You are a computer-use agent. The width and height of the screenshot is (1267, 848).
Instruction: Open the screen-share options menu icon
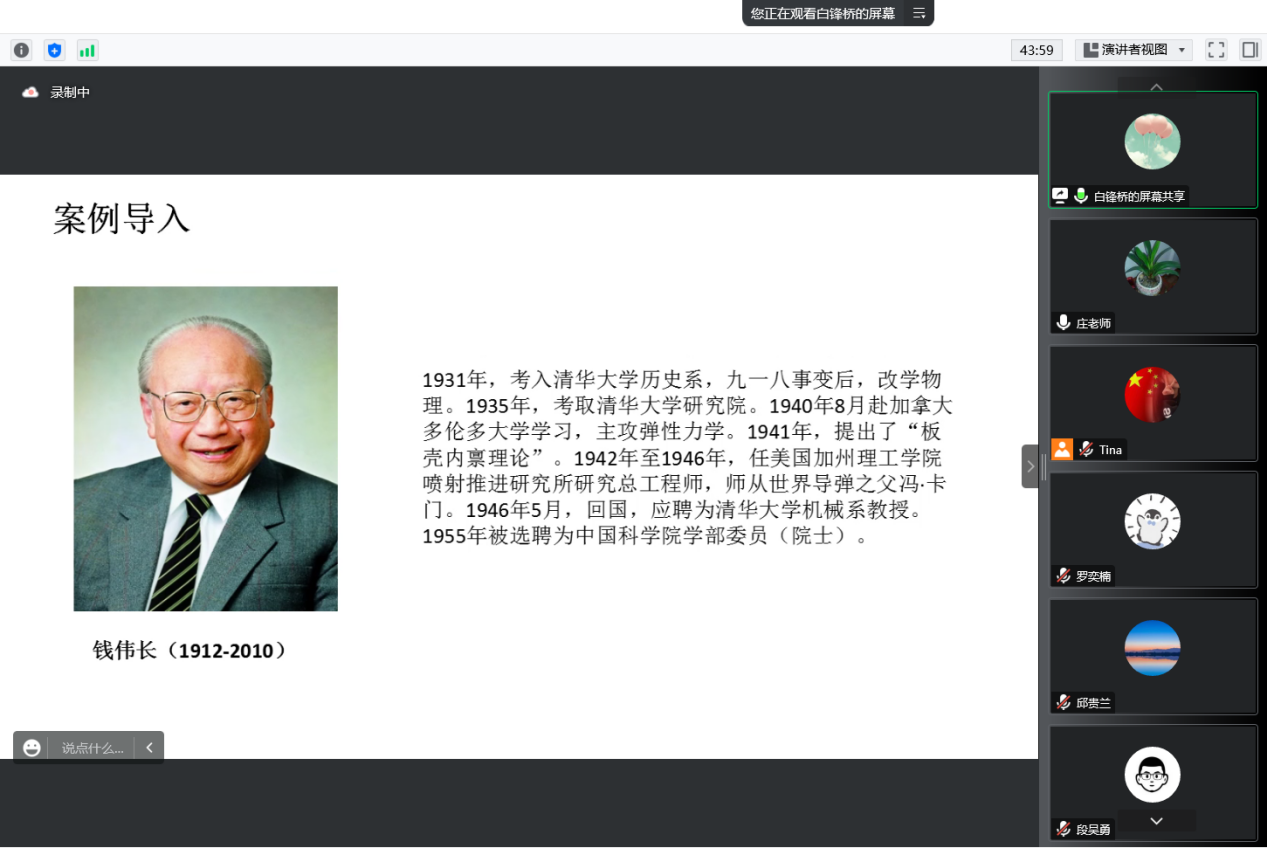click(x=918, y=13)
